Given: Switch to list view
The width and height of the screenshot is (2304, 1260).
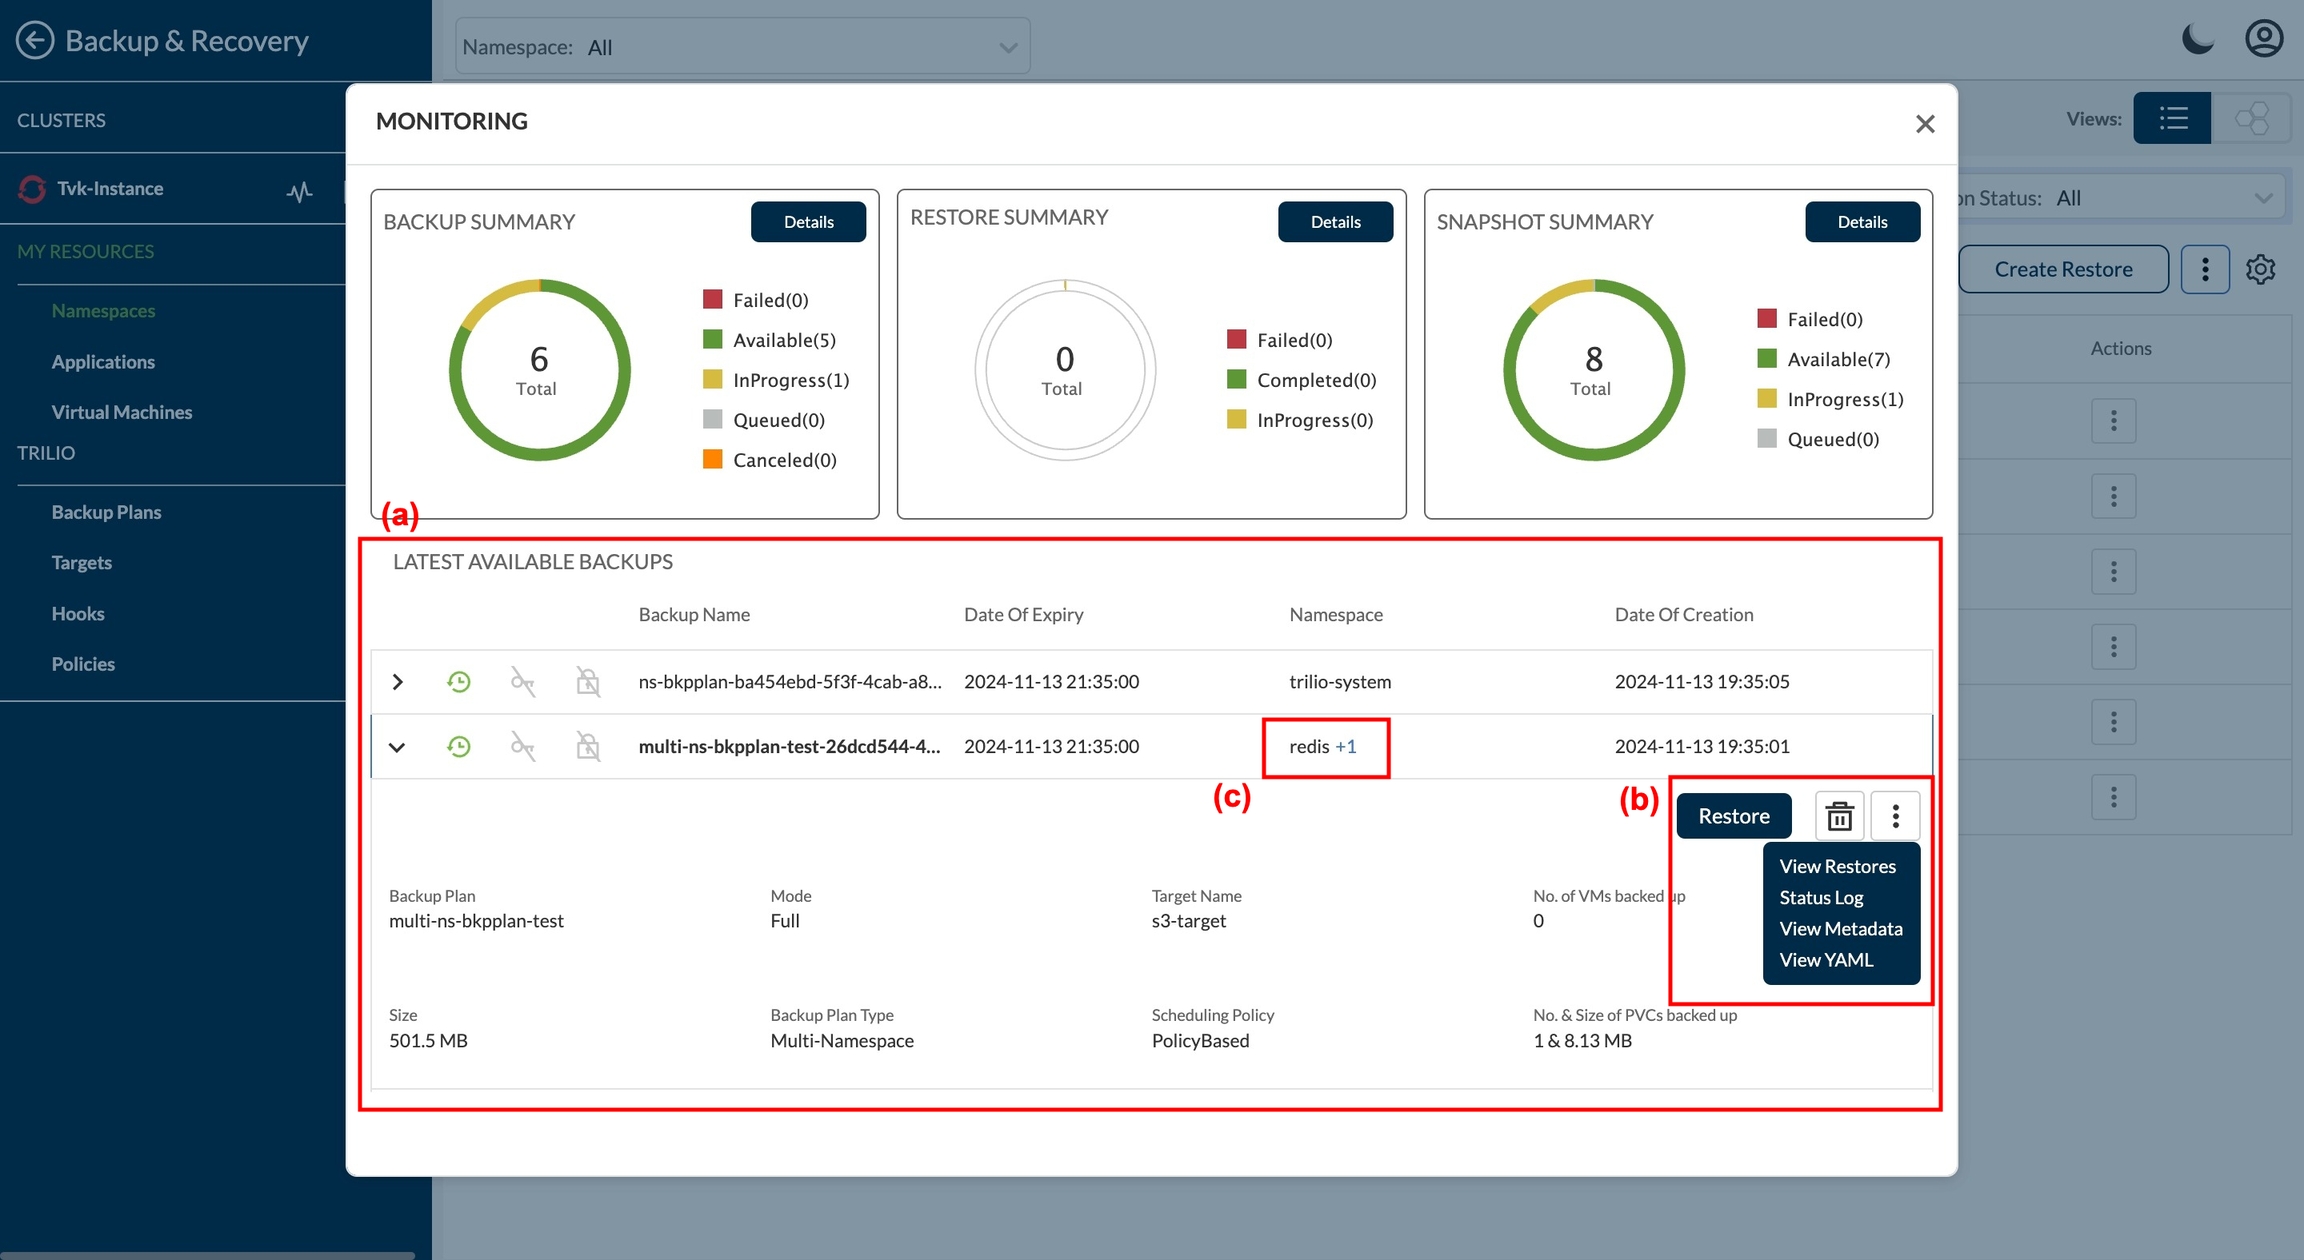Looking at the screenshot, I should 2172,119.
